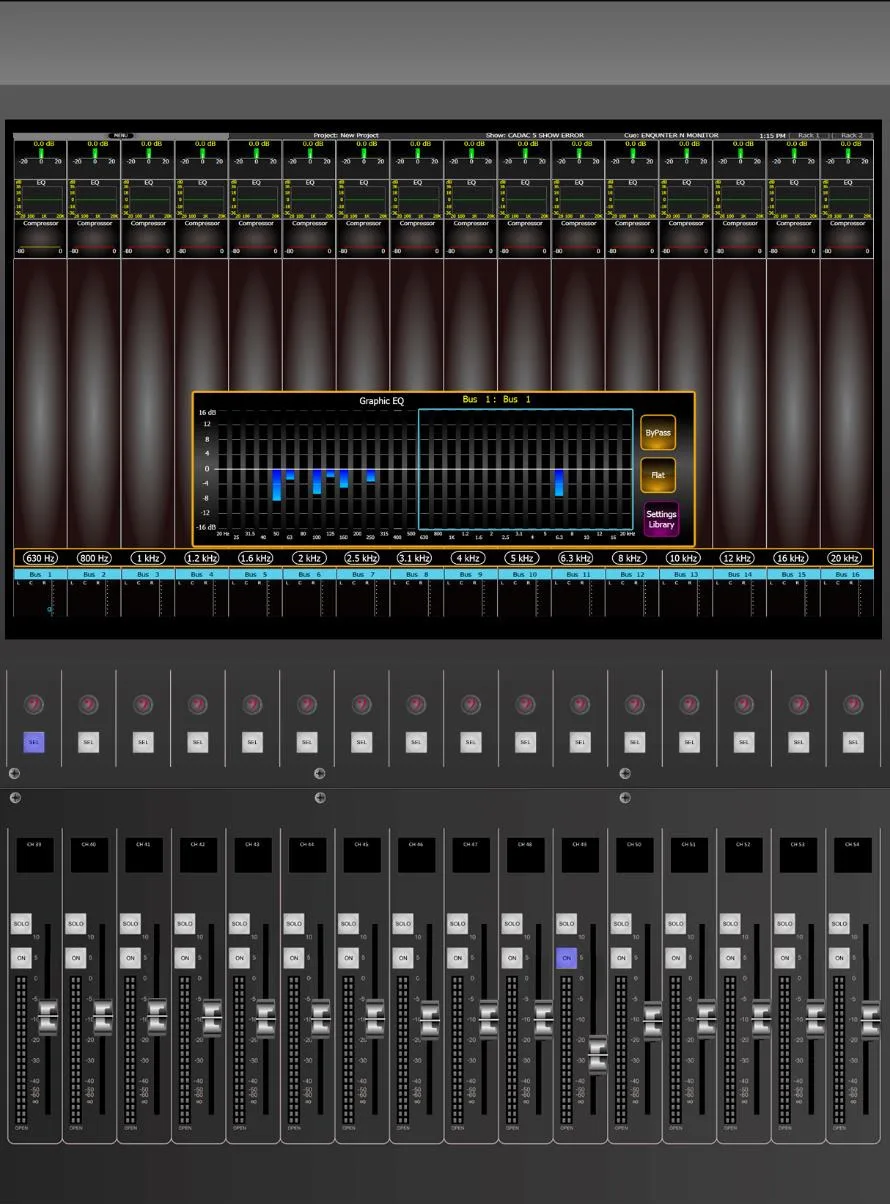Click the 6.3 kHz cut bar in Graphic EQ

(x=559, y=483)
